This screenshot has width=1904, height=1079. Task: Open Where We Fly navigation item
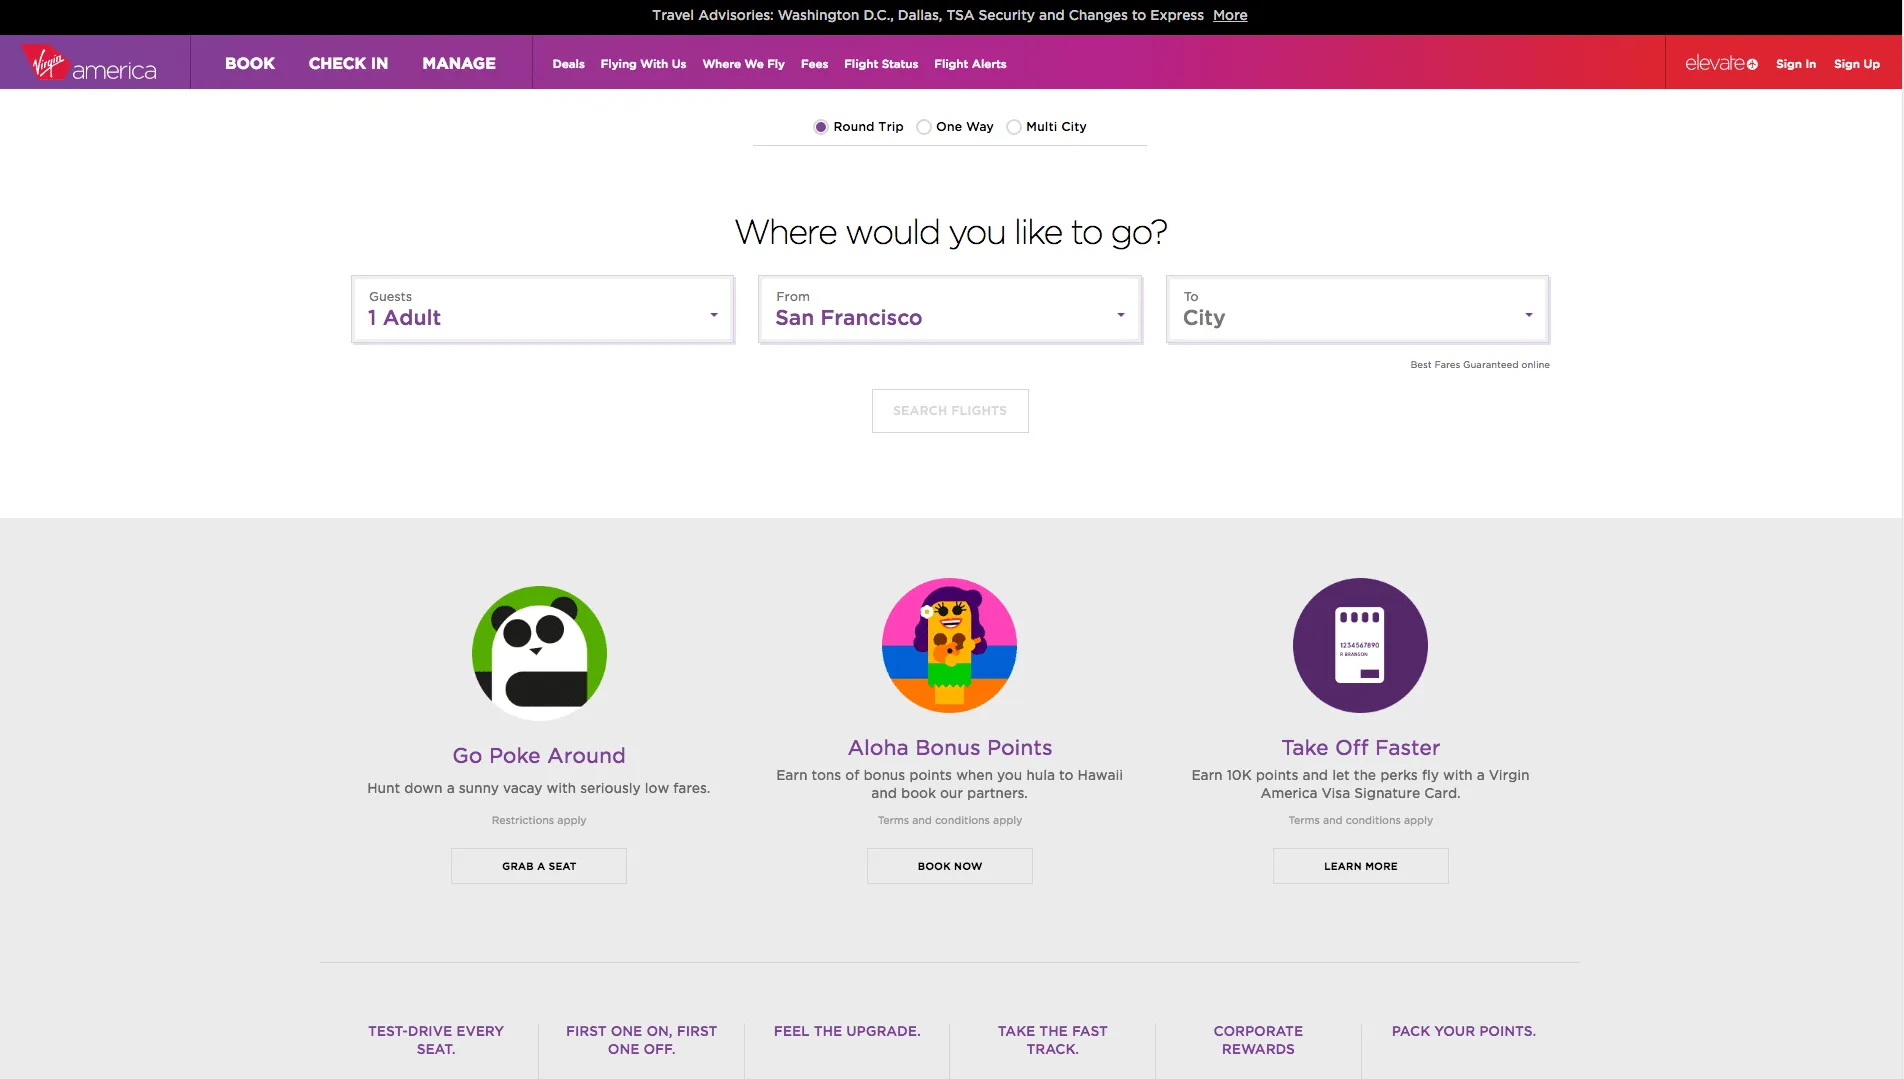tap(743, 64)
